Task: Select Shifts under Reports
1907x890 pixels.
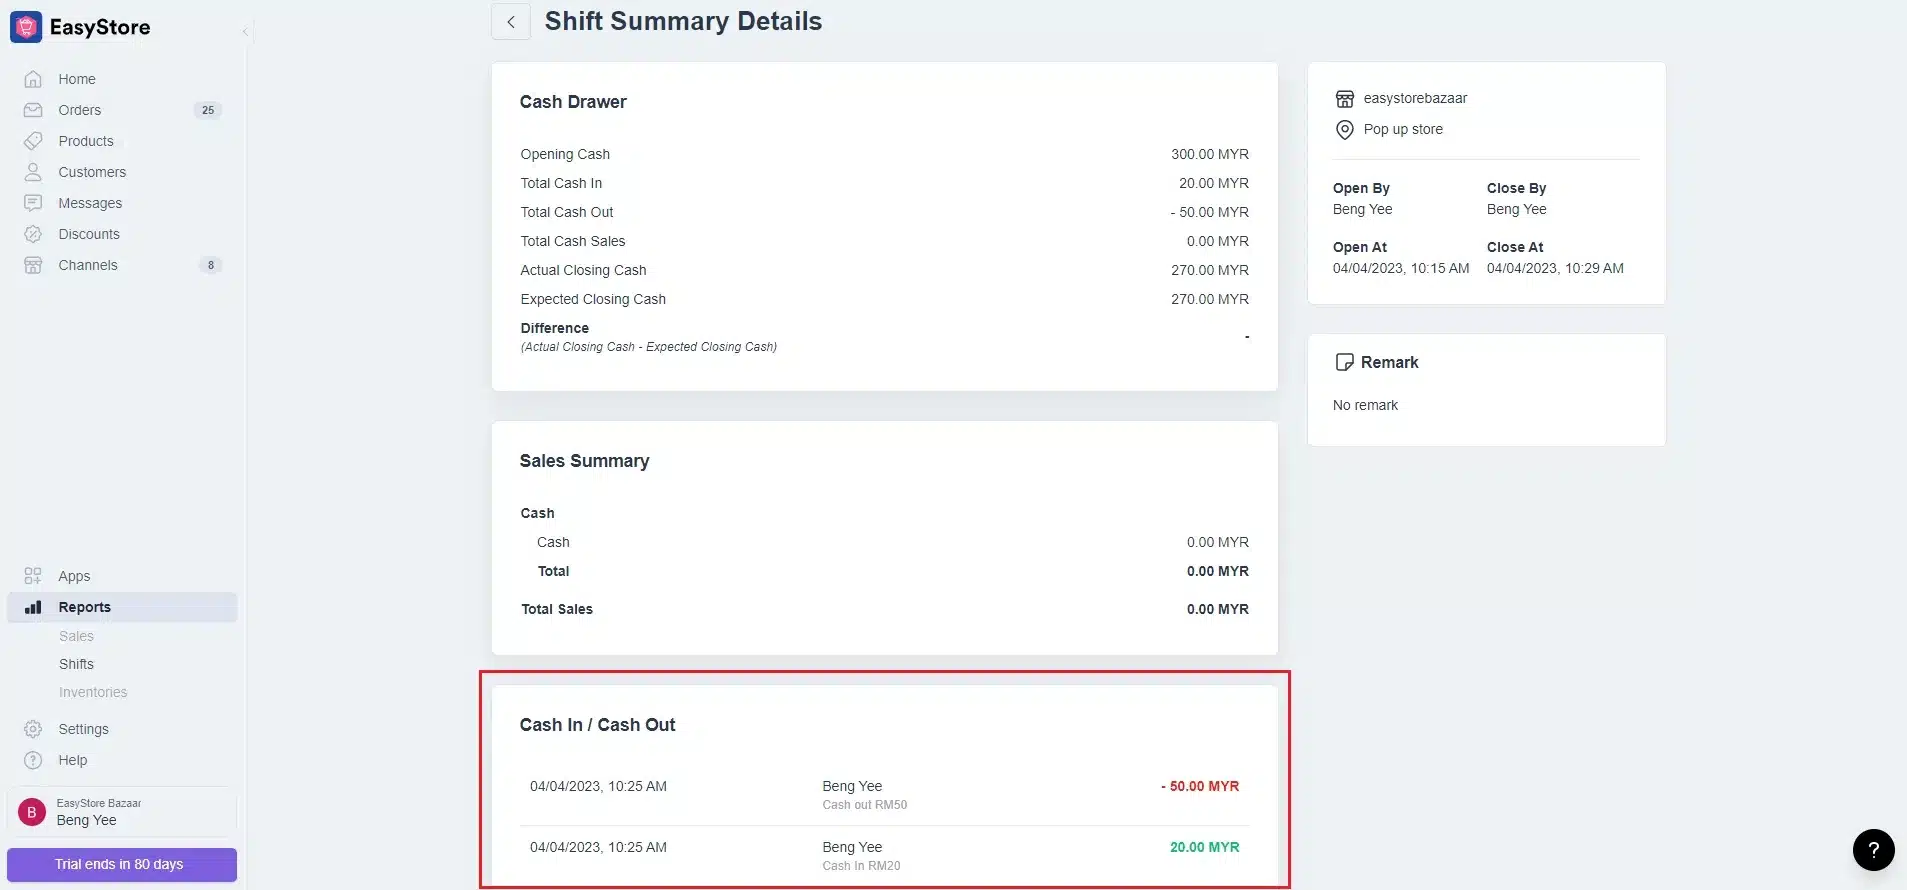Action: [76, 664]
